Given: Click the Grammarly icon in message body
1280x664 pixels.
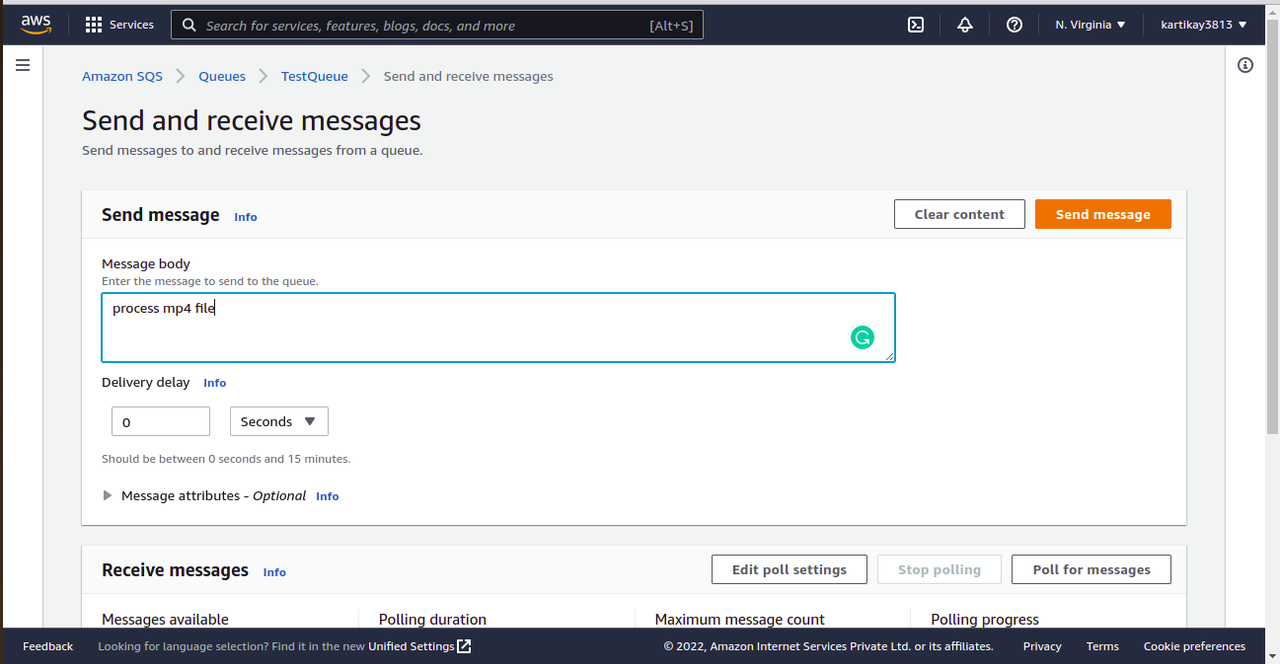Looking at the screenshot, I should 862,337.
